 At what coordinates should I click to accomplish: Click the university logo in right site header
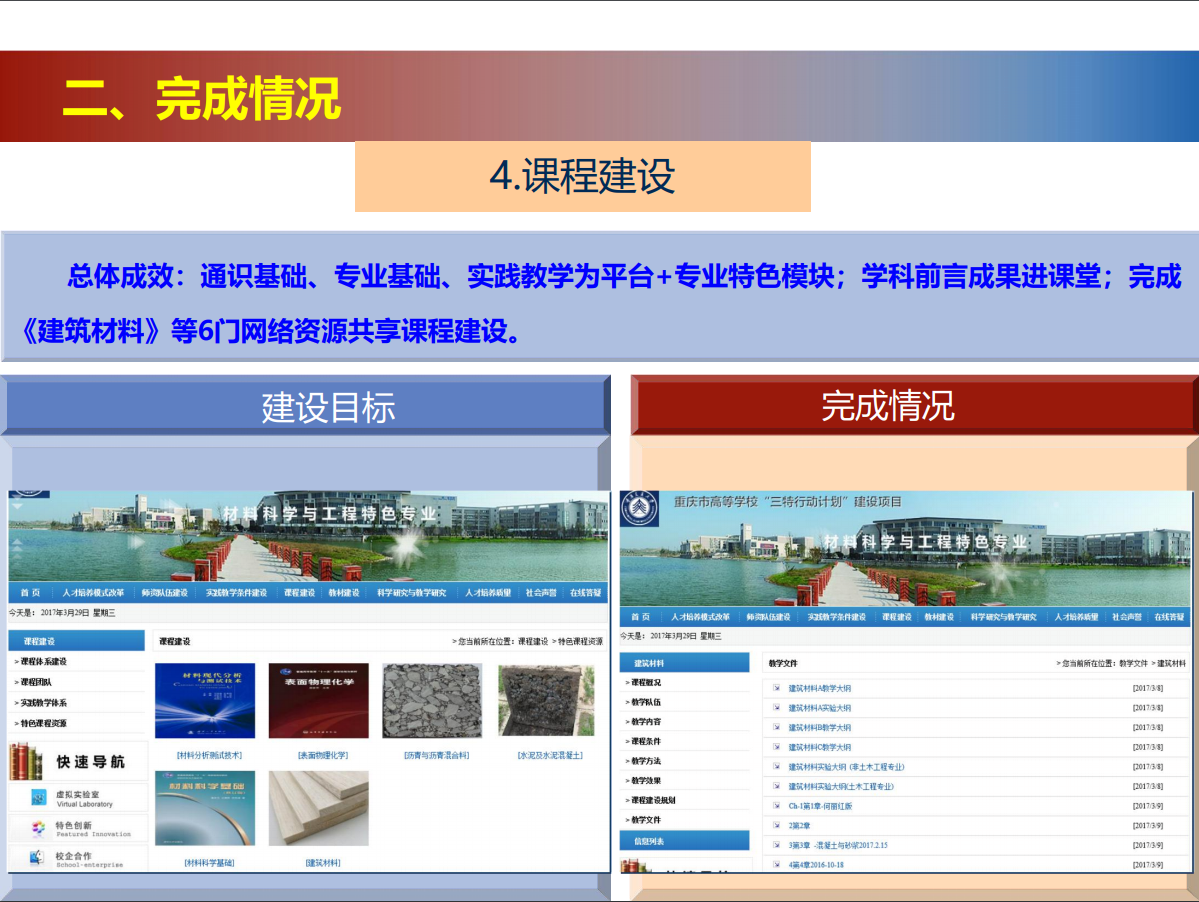(x=634, y=508)
